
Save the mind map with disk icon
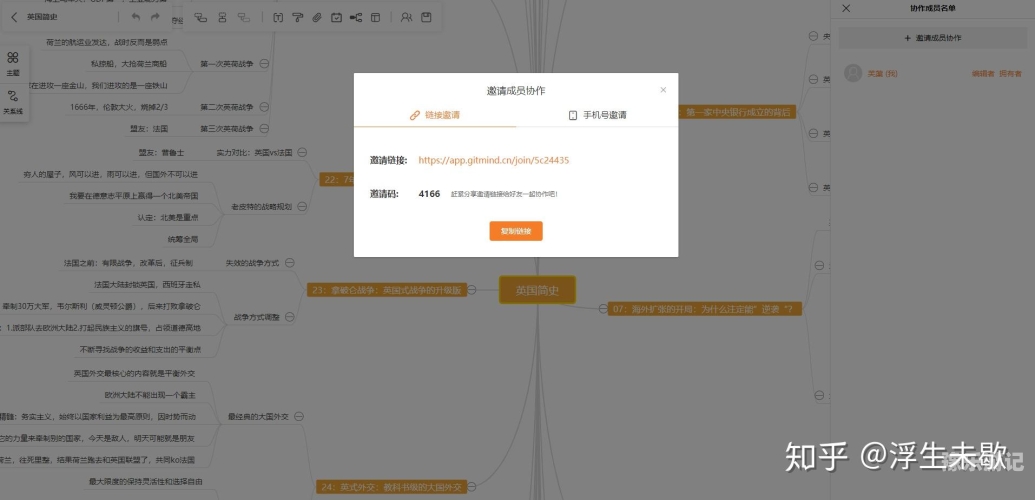pos(426,18)
